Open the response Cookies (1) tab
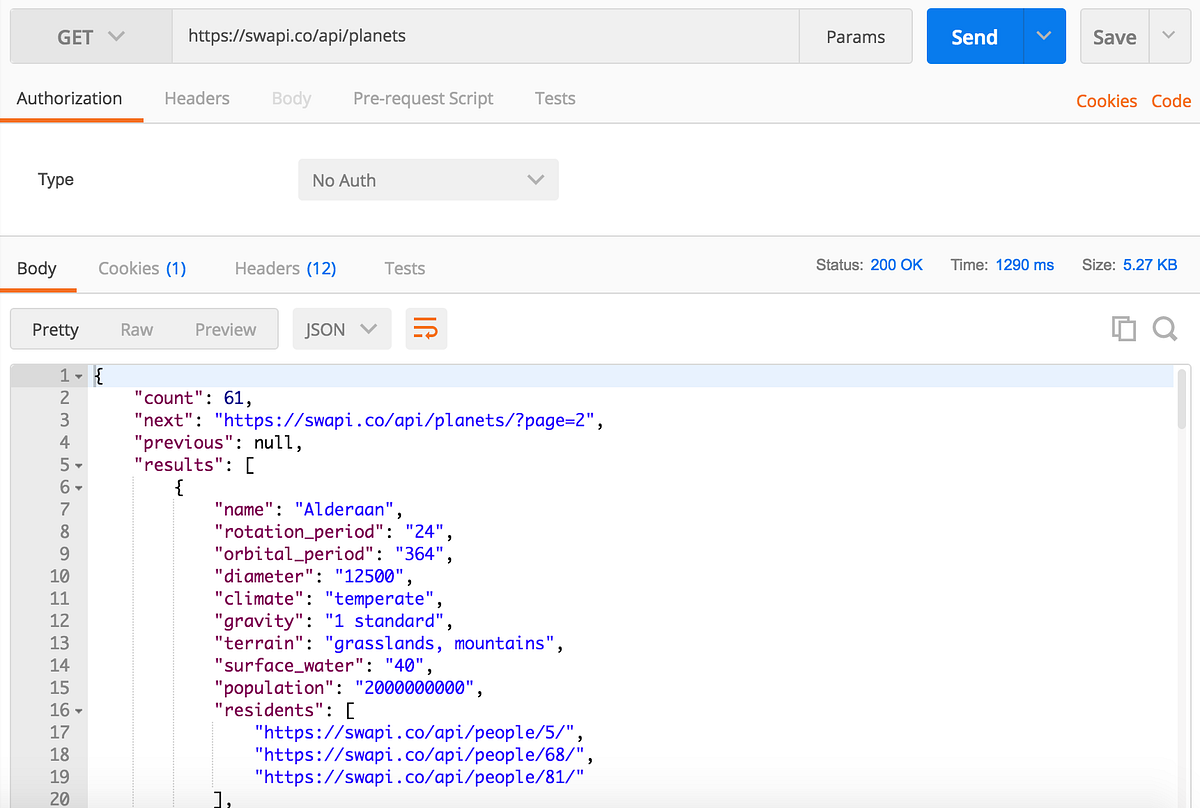Viewport: 1200px width, 808px height. point(142,268)
